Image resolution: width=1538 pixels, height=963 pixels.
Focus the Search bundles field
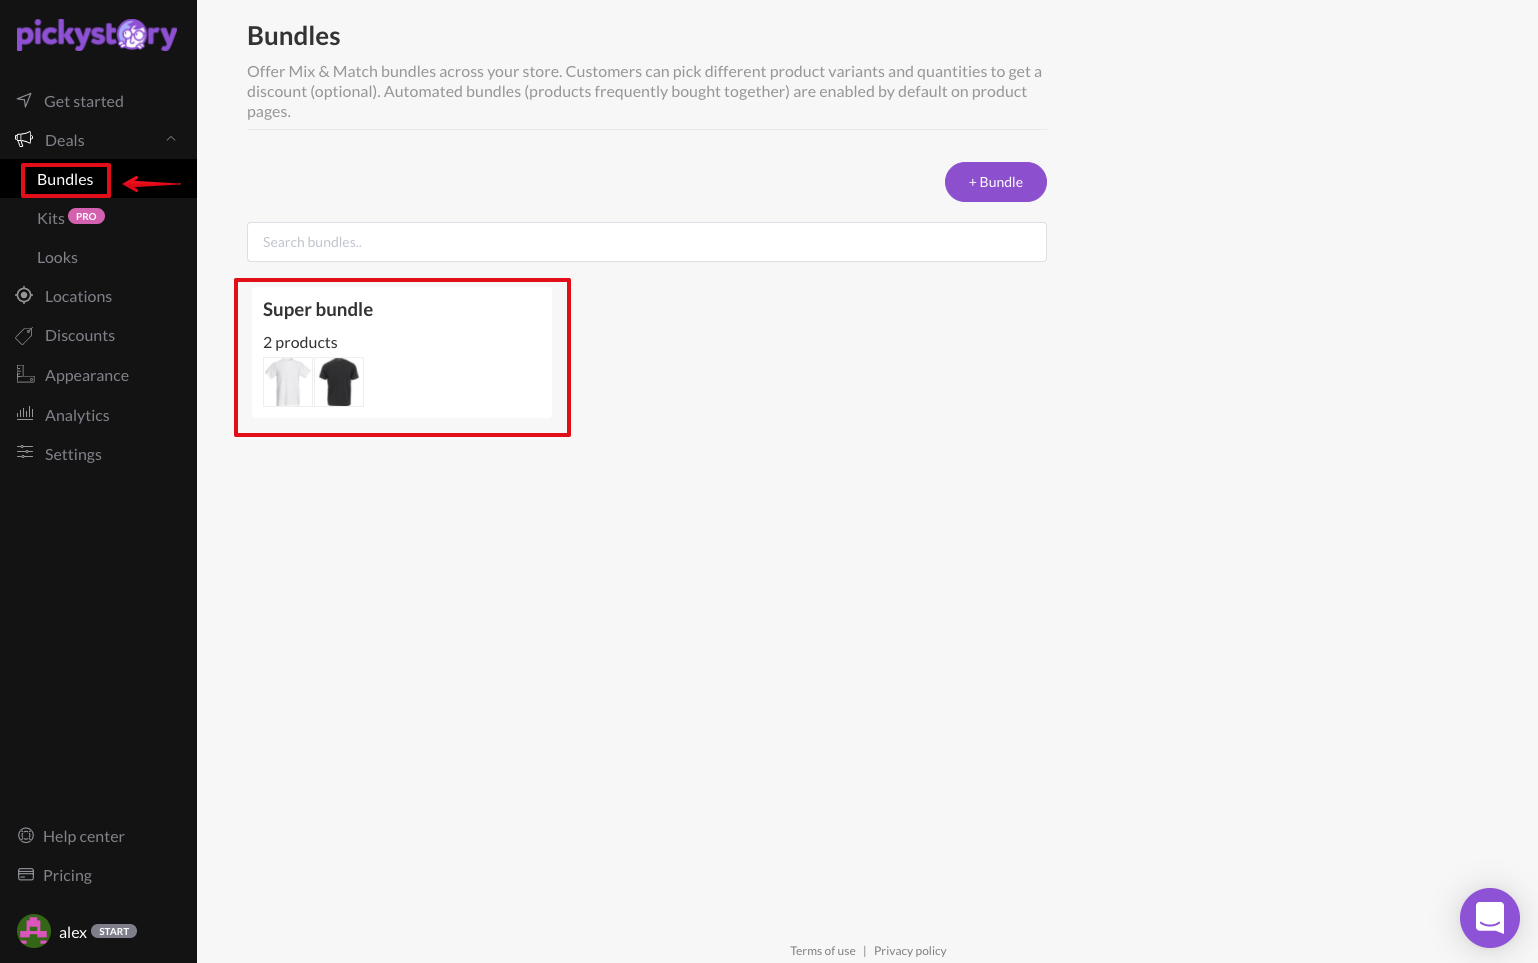pyautogui.click(x=647, y=242)
